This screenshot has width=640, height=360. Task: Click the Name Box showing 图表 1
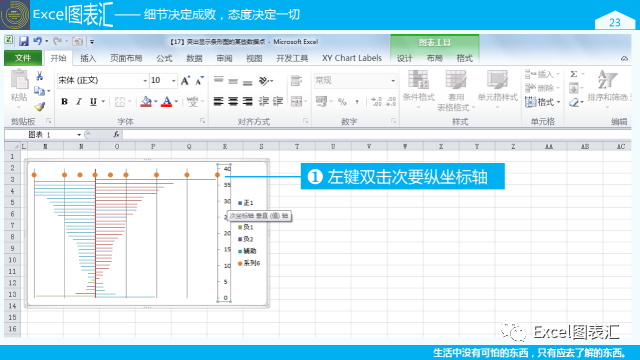click(x=43, y=134)
